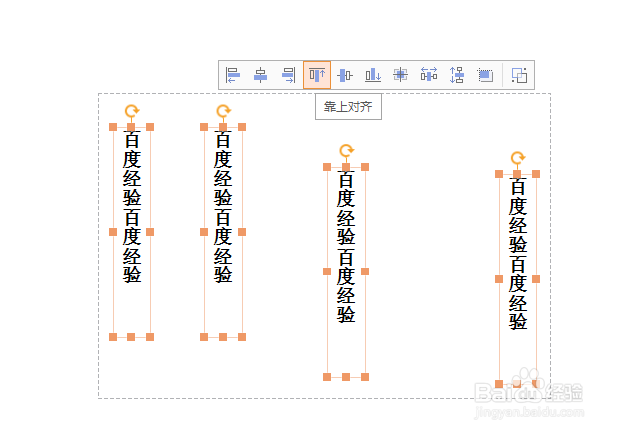Click the dotted-frame shape icon before the divider
This screenshot has width=619, height=434.
click(x=485, y=75)
